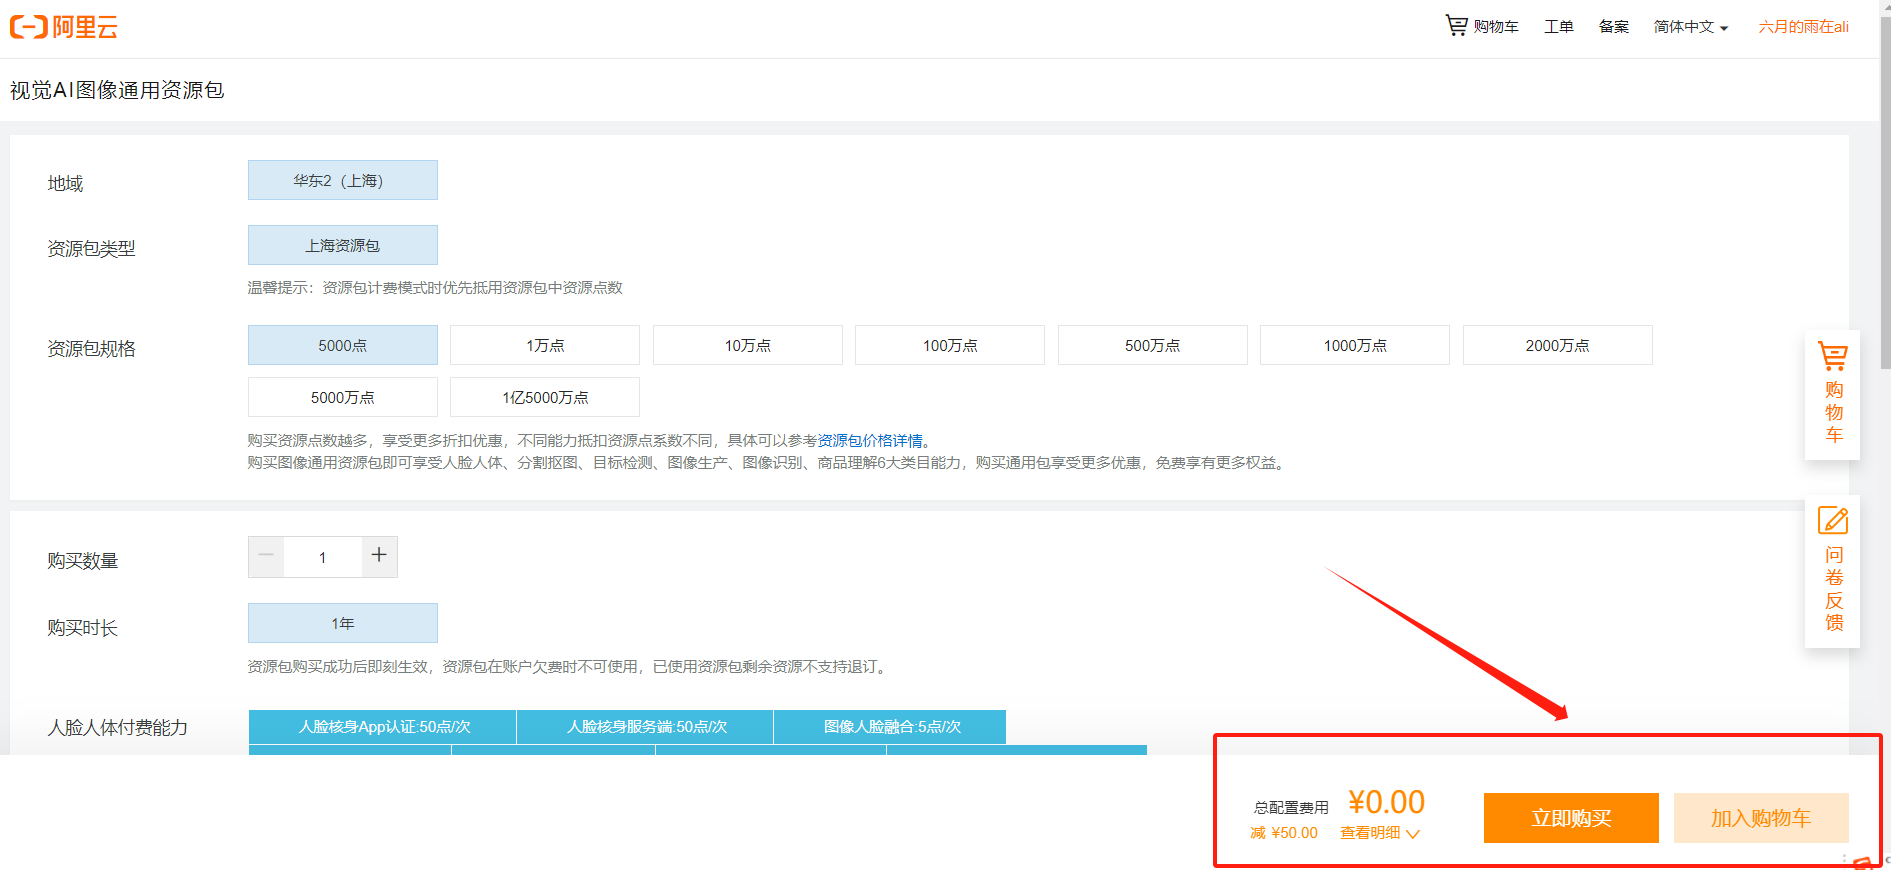Open the floating 购物车 sidebar widget
The image size is (1891, 870).
click(x=1832, y=394)
